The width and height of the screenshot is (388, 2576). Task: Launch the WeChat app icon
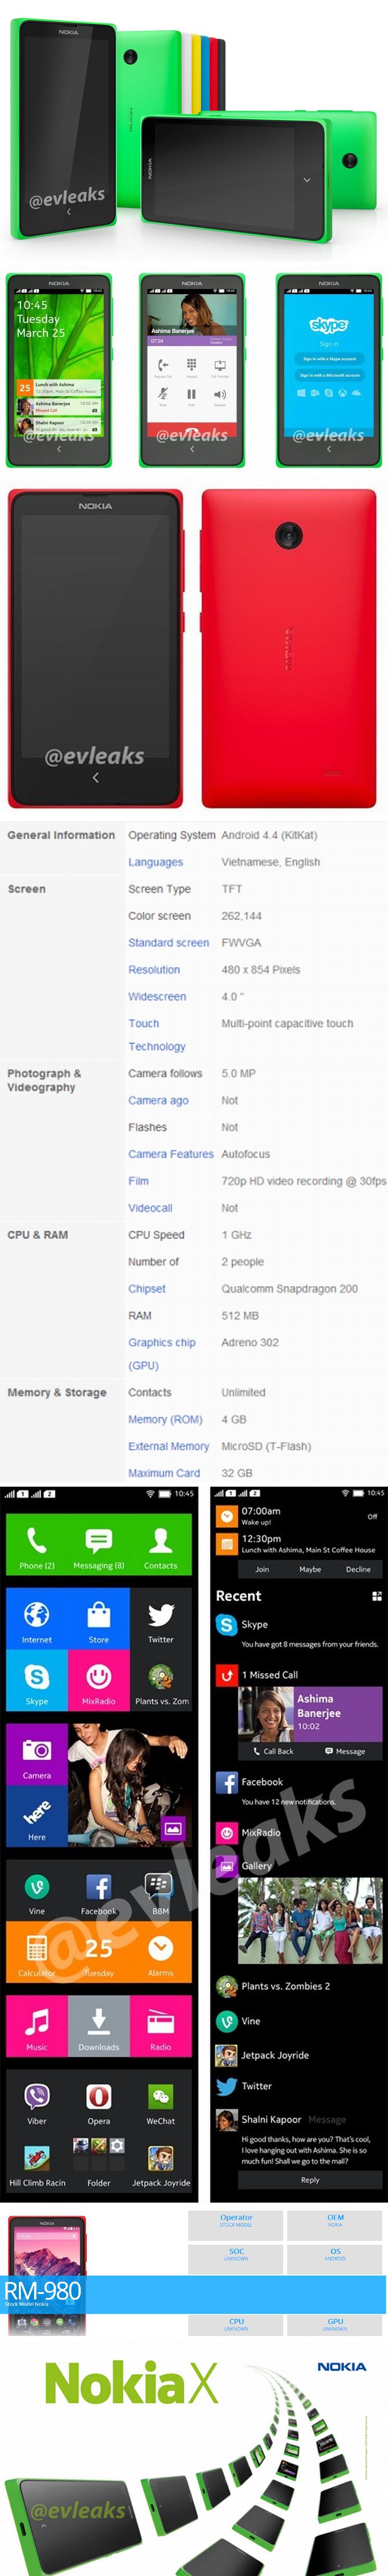(x=160, y=2099)
